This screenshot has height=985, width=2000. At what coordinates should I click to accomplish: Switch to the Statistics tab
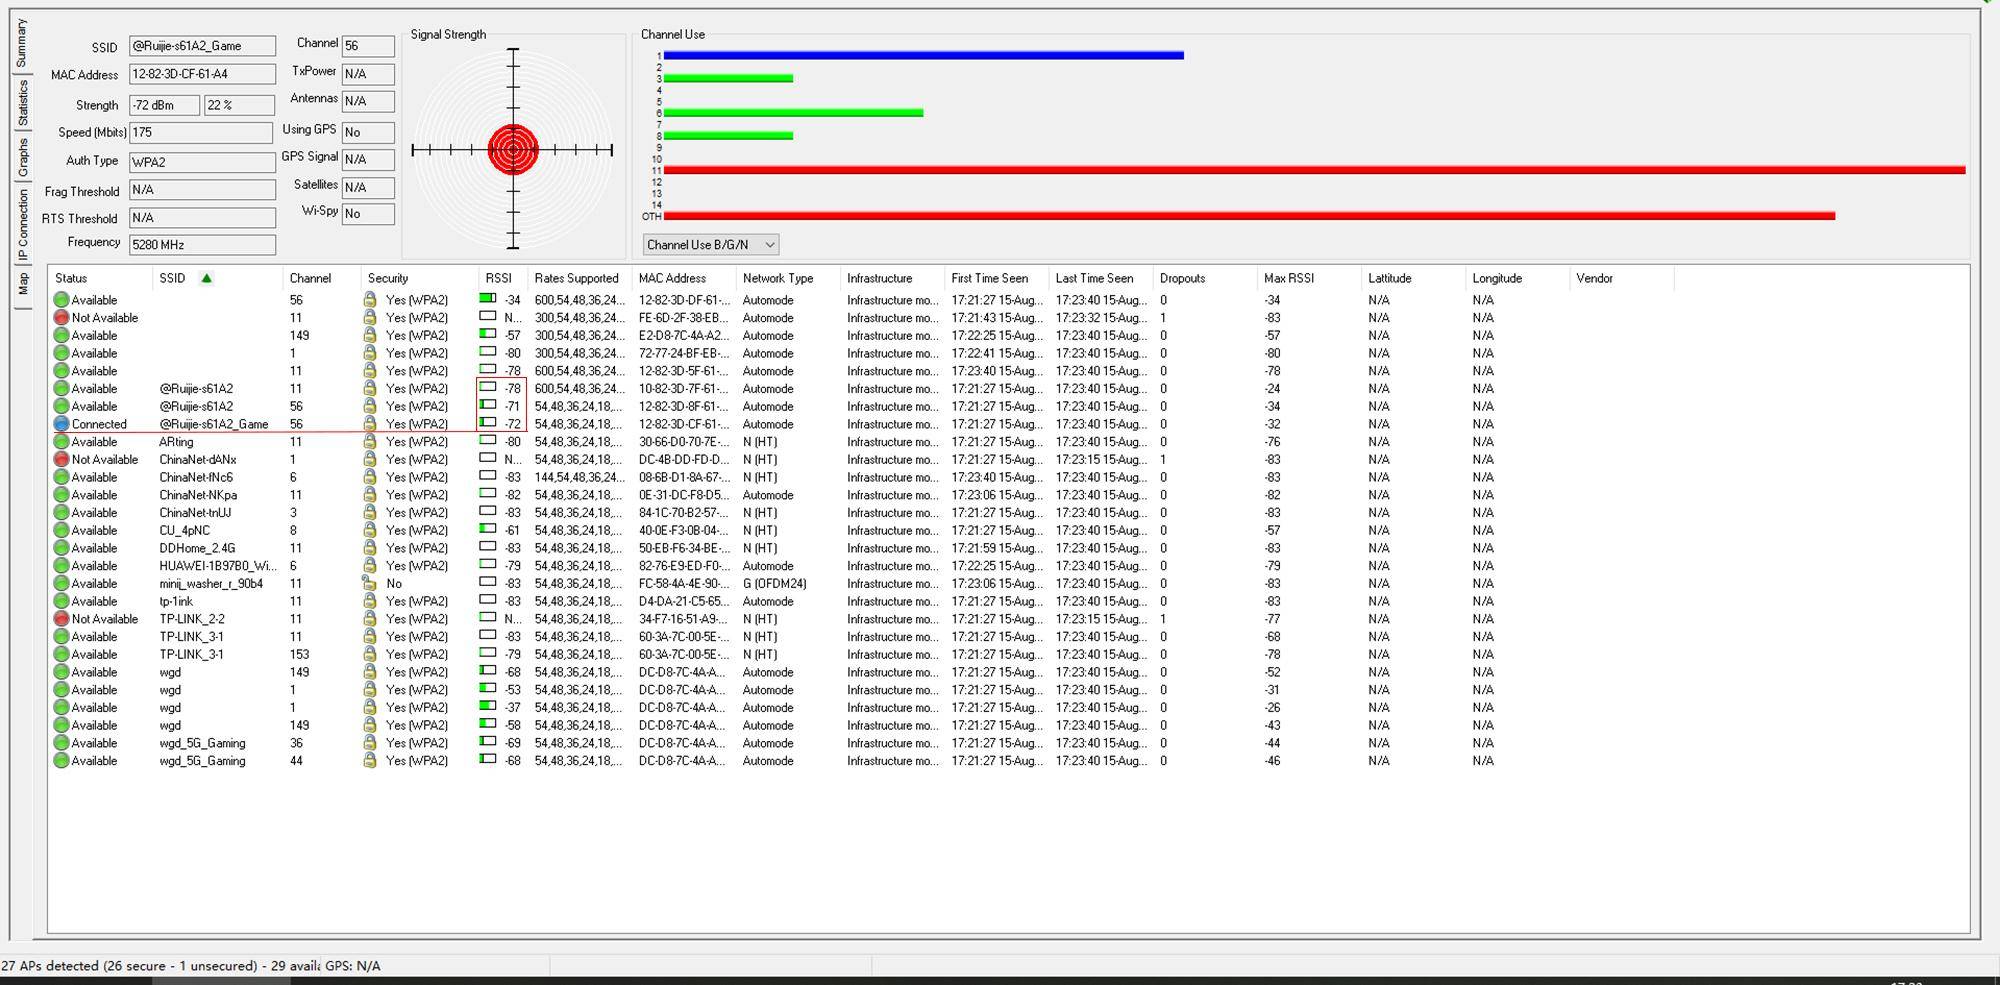pyautogui.click(x=23, y=103)
